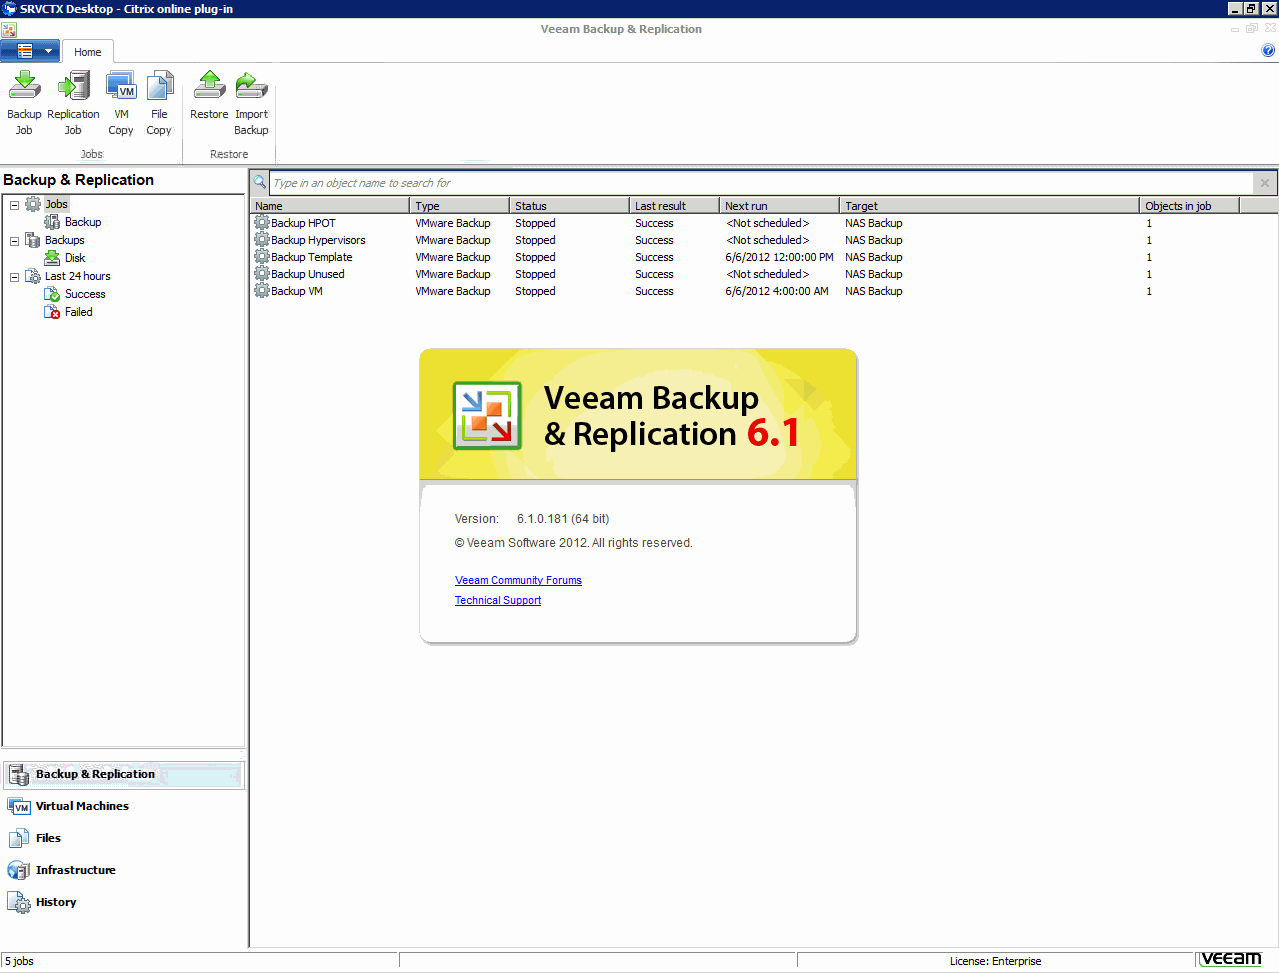
Task: Click the Backup Template gear icon
Action: click(x=262, y=256)
